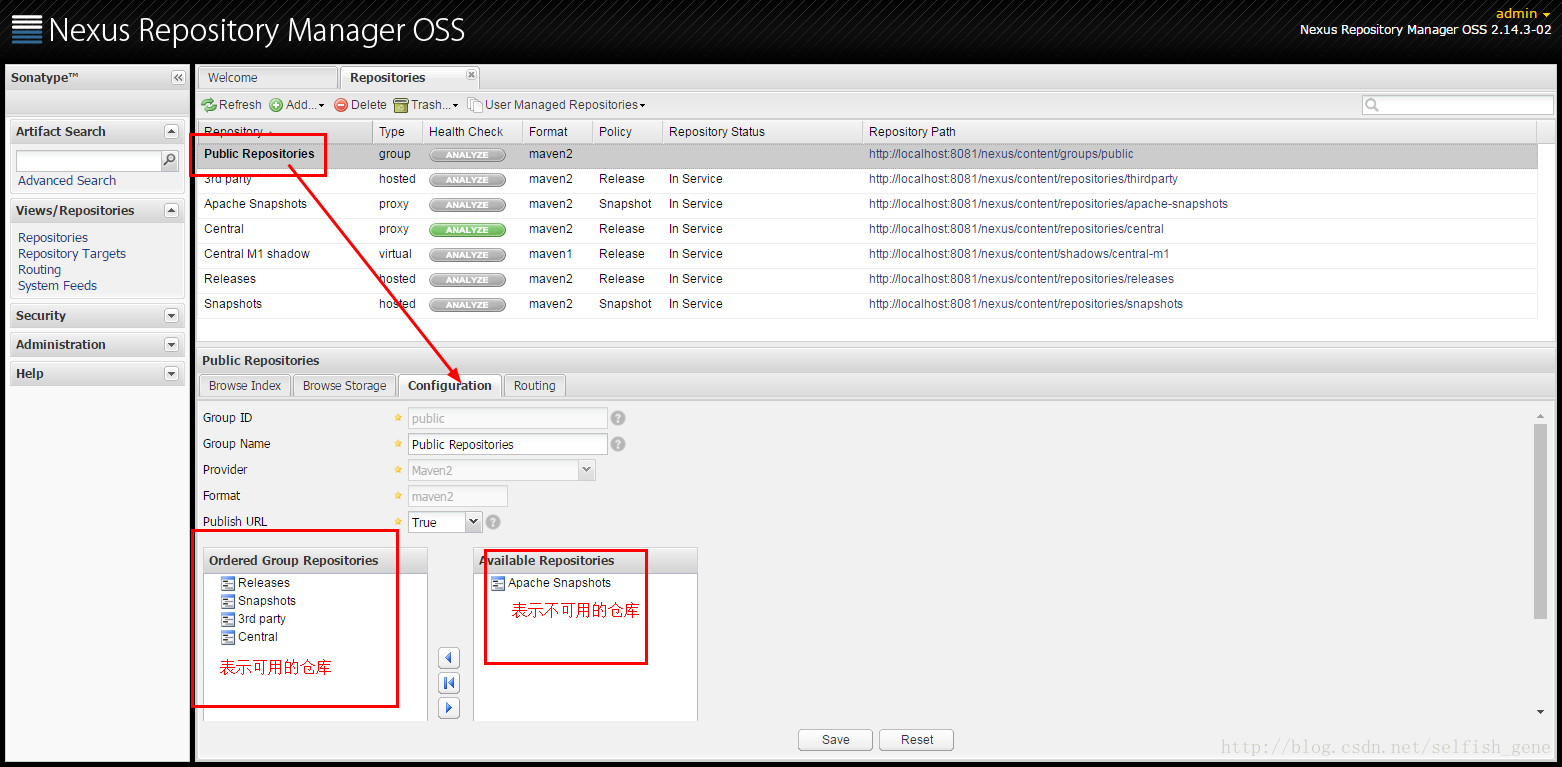
Task: Click the move-left arrow button
Action: [x=449, y=658]
